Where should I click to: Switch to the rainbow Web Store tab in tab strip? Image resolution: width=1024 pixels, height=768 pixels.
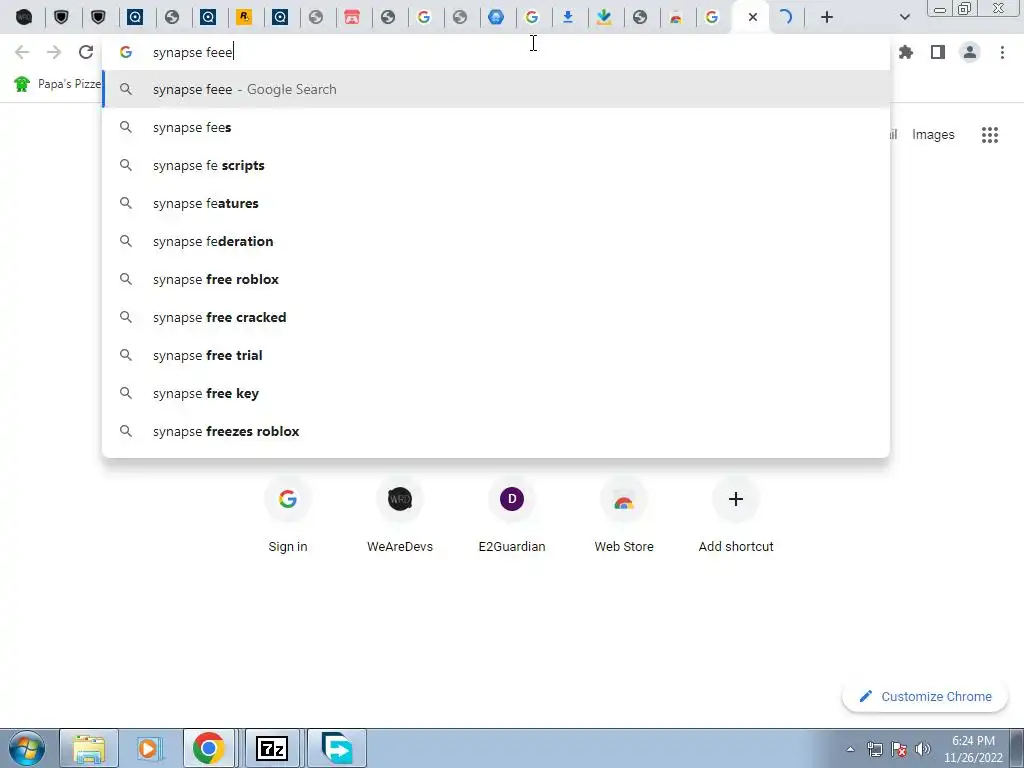tap(676, 17)
